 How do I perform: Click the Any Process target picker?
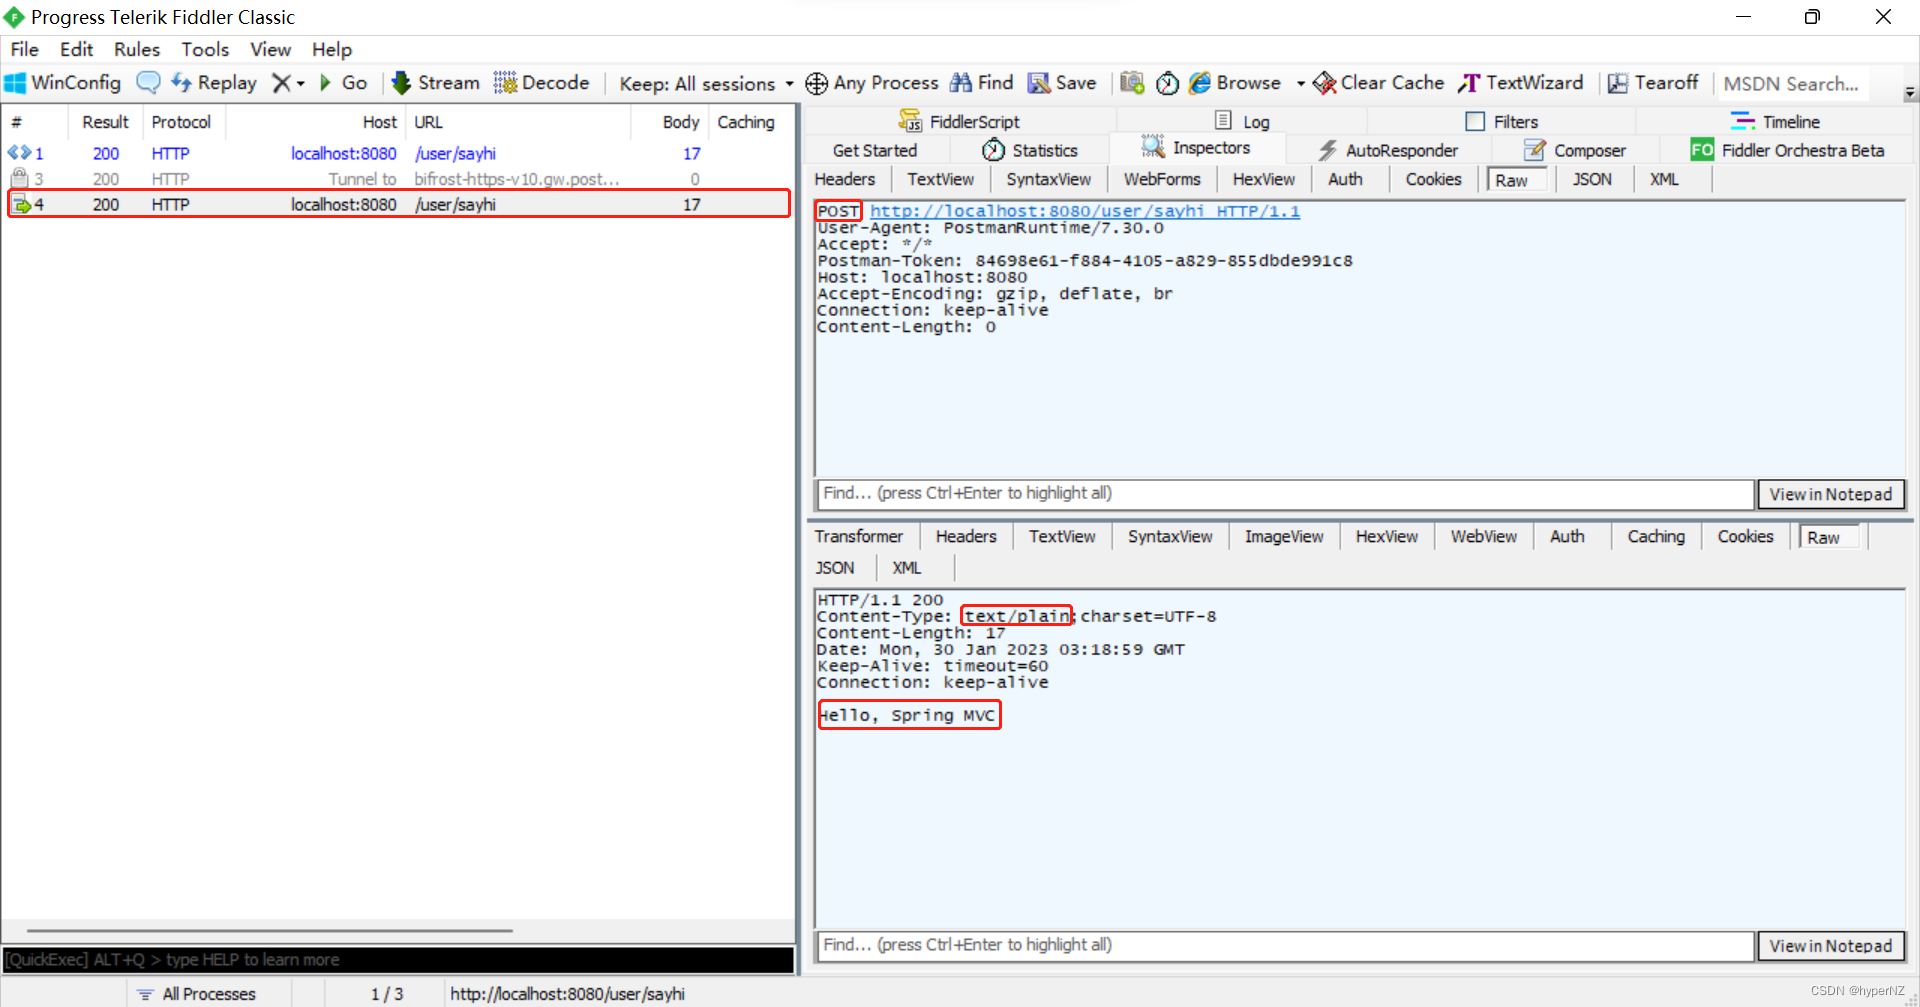click(x=872, y=83)
